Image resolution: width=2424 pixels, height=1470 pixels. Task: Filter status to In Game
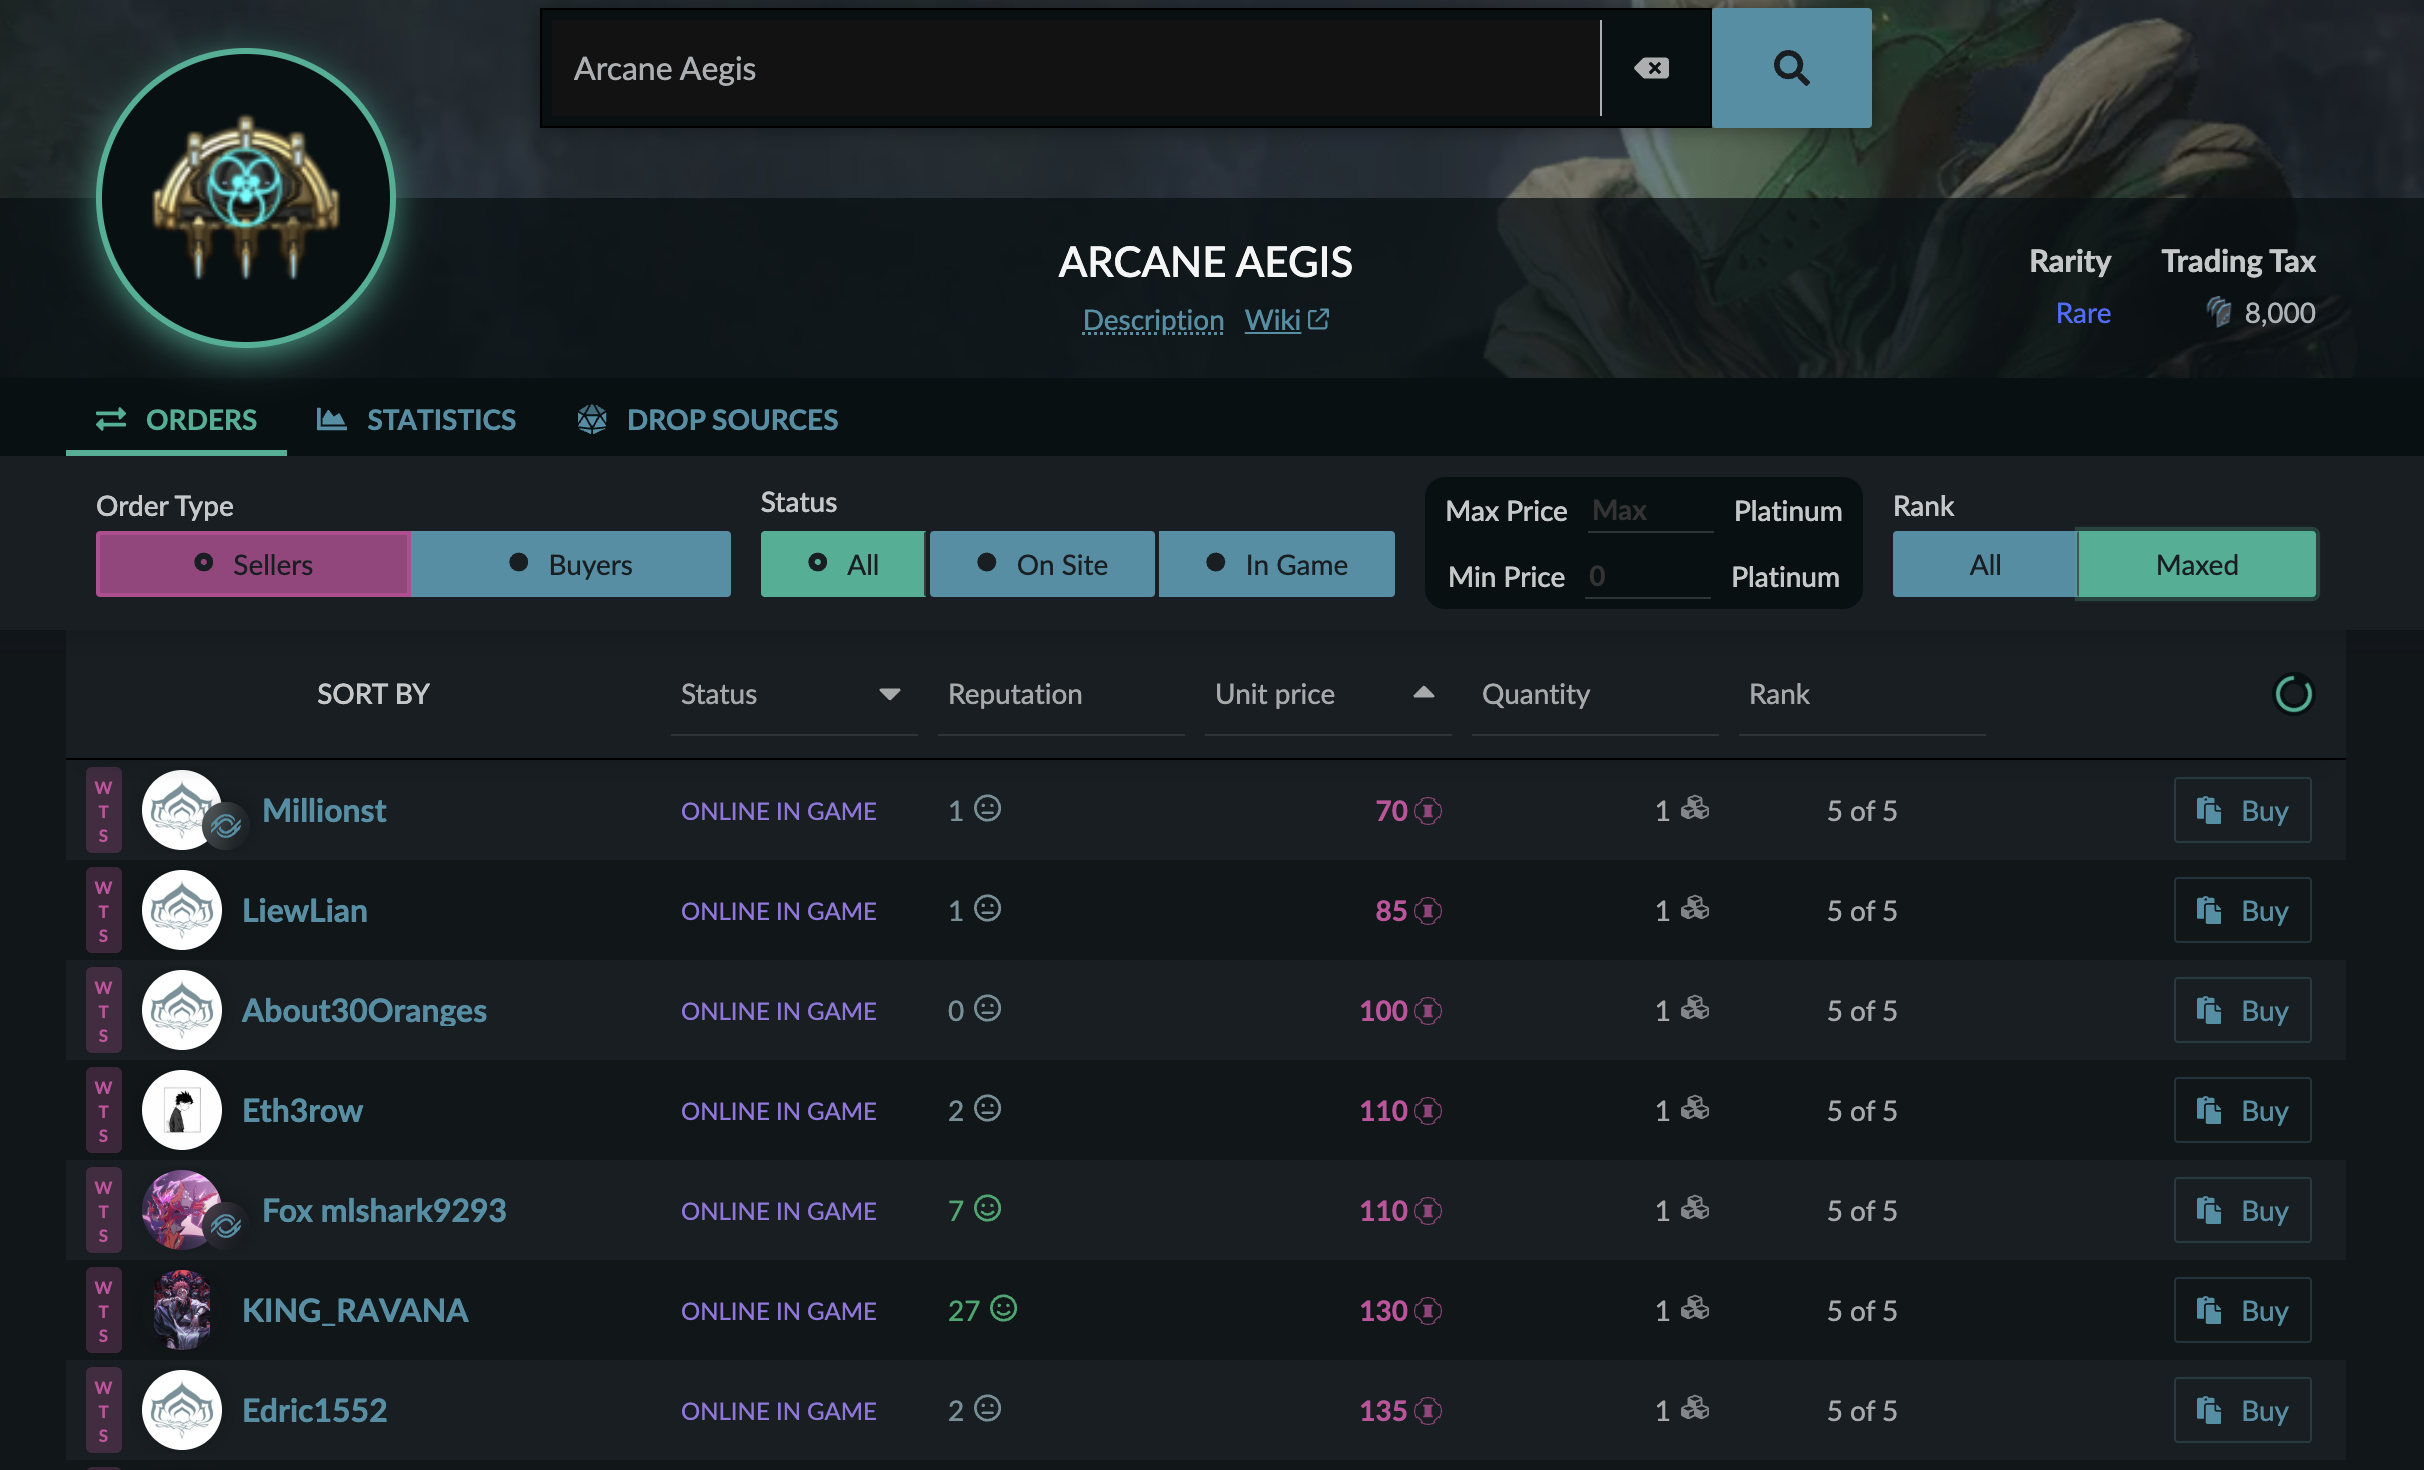pos(1276,565)
